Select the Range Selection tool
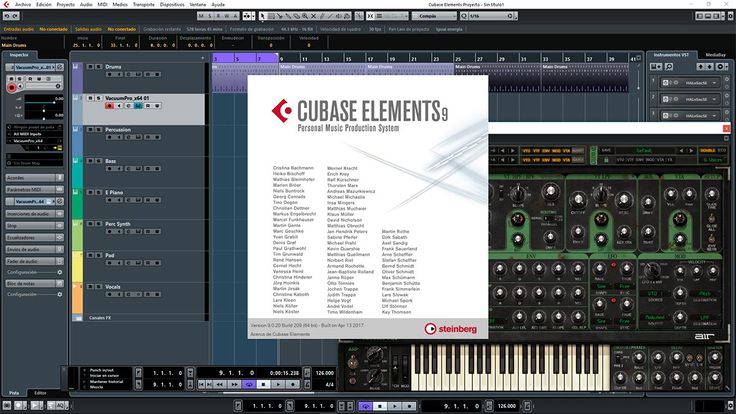 271,16
